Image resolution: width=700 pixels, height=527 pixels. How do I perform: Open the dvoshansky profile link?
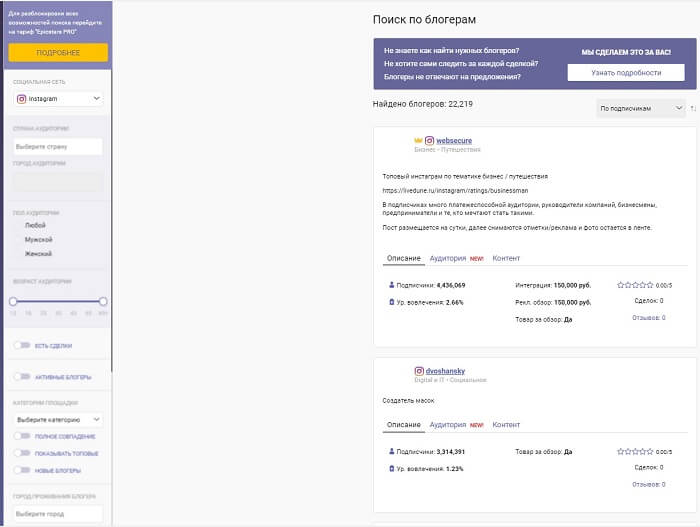(x=445, y=371)
